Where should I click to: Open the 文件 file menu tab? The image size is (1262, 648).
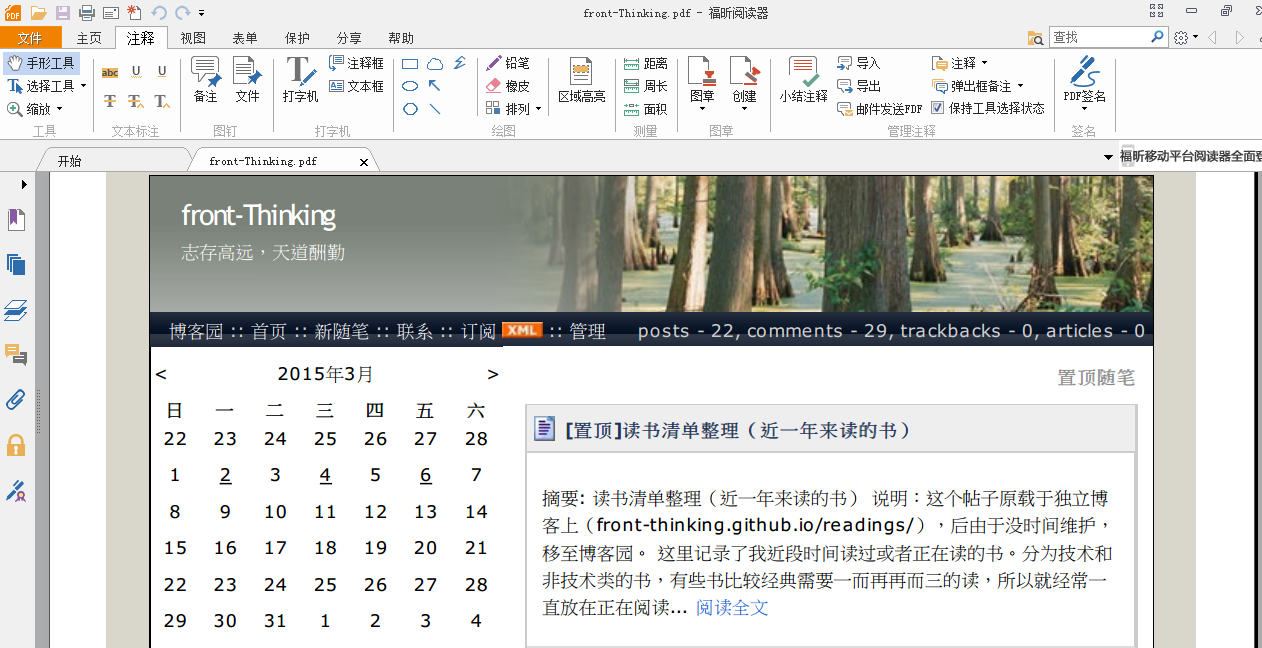pyautogui.click(x=31, y=38)
